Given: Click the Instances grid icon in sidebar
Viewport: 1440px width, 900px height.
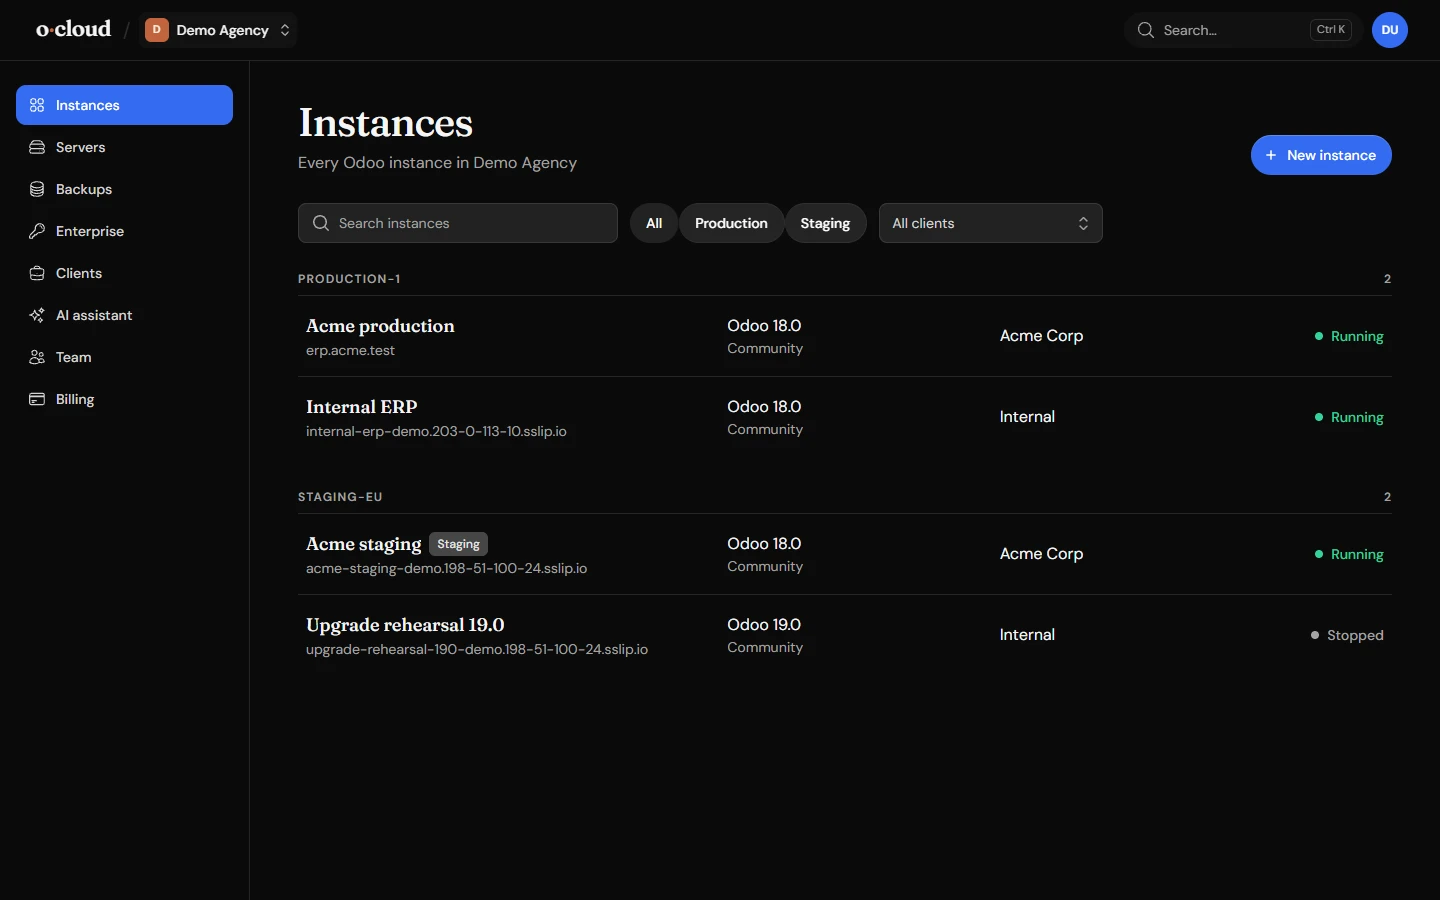Looking at the screenshot, I should click(x=37, y=105).
